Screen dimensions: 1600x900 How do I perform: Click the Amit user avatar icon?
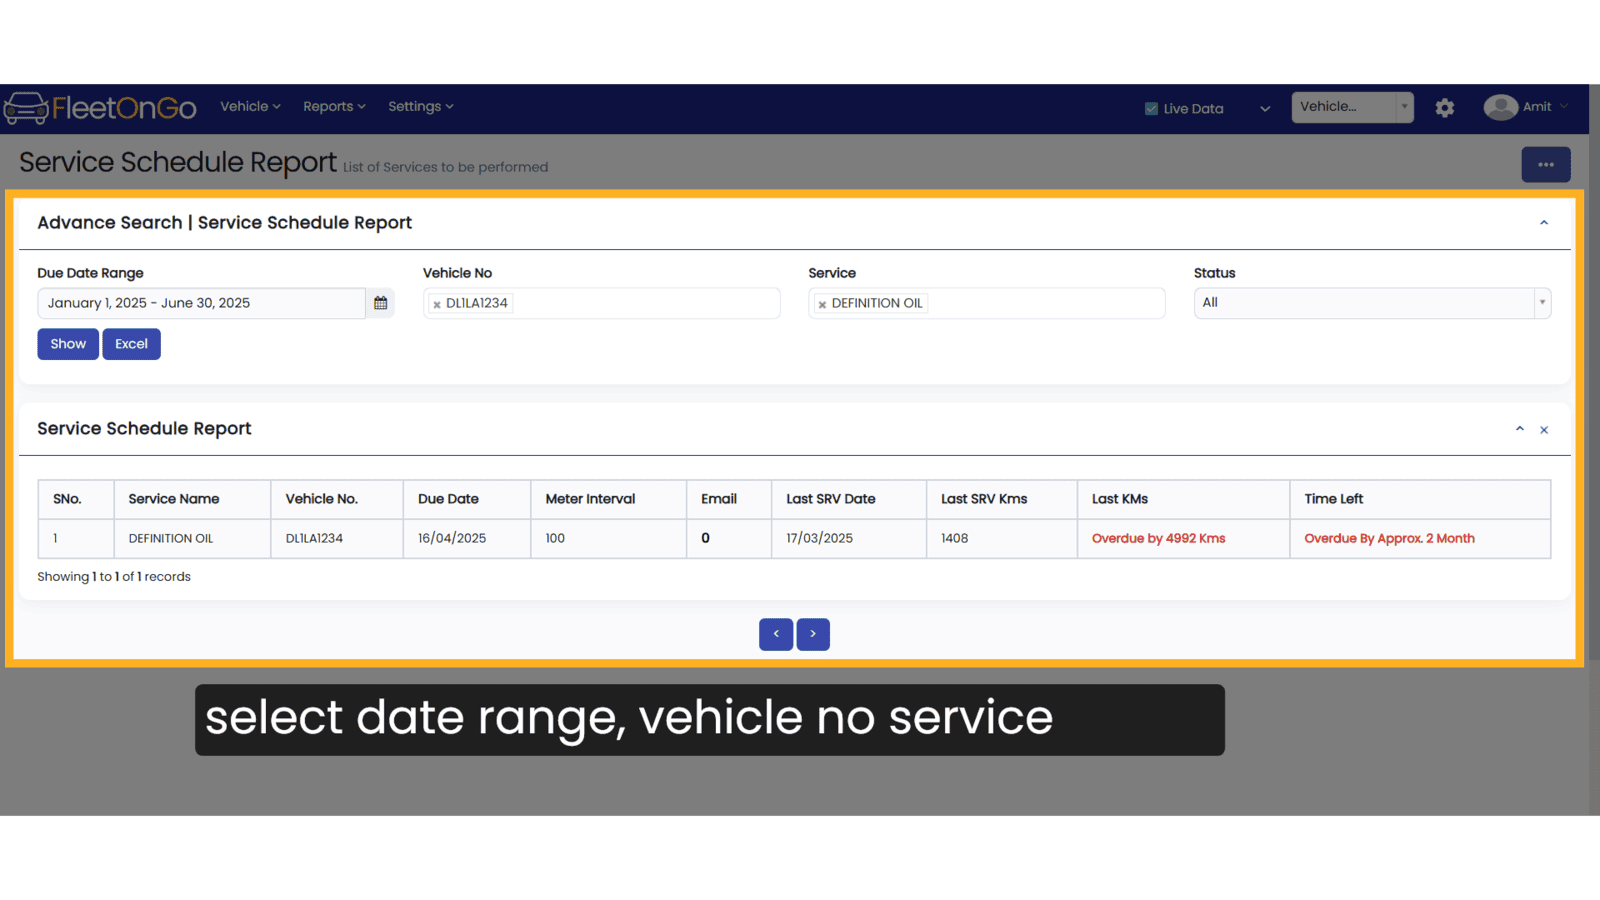(x=1500, y=107)
